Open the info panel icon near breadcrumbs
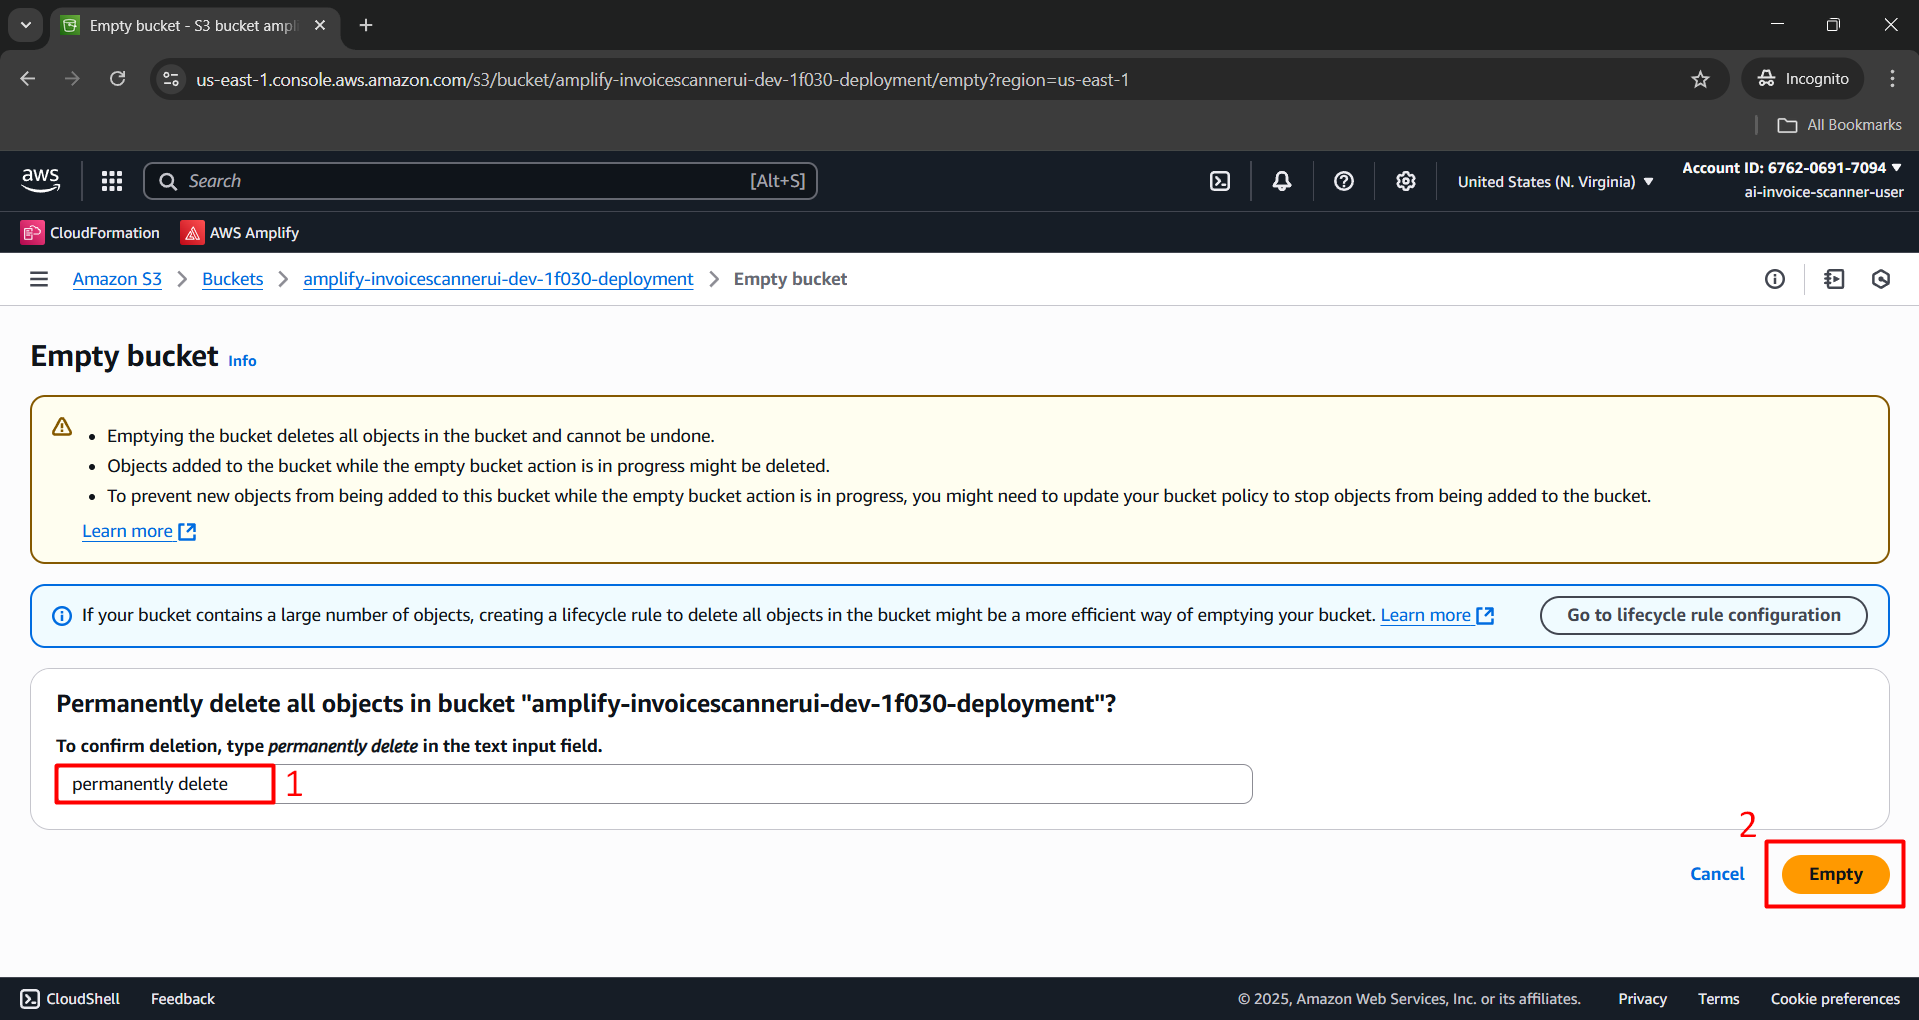Viewport: 1919px width, 1020px height. click(x=1774, y=279)
